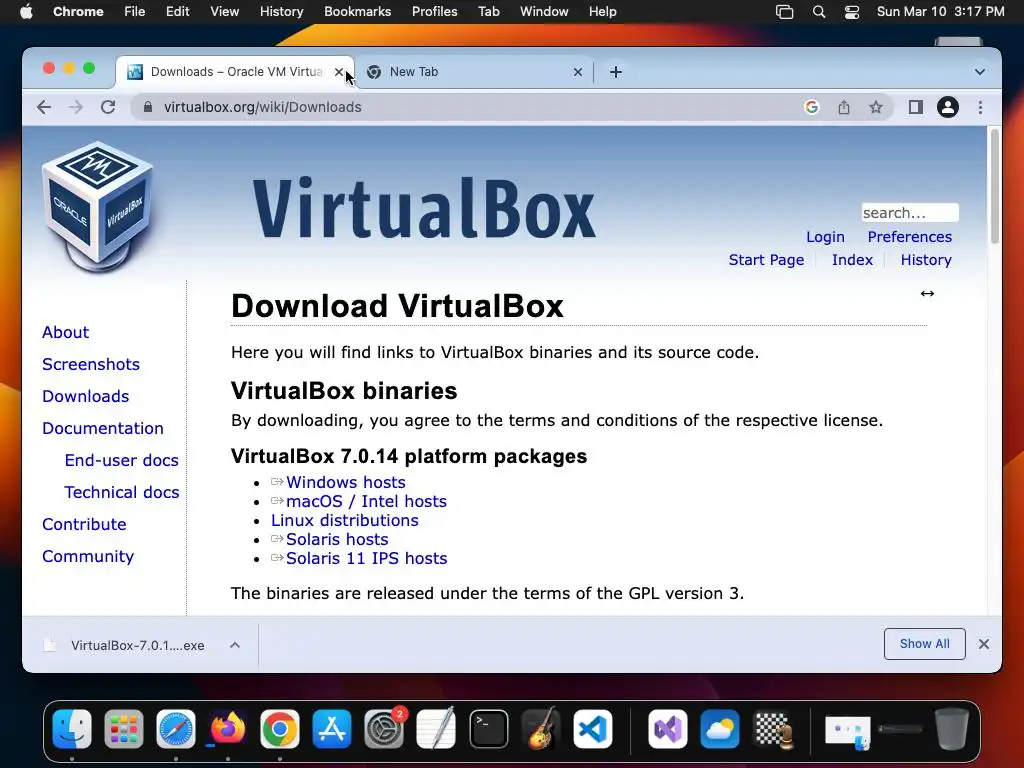1024x768 pixels.
Task: Open the Chrome profile avatar
Action: click(948, 107)
